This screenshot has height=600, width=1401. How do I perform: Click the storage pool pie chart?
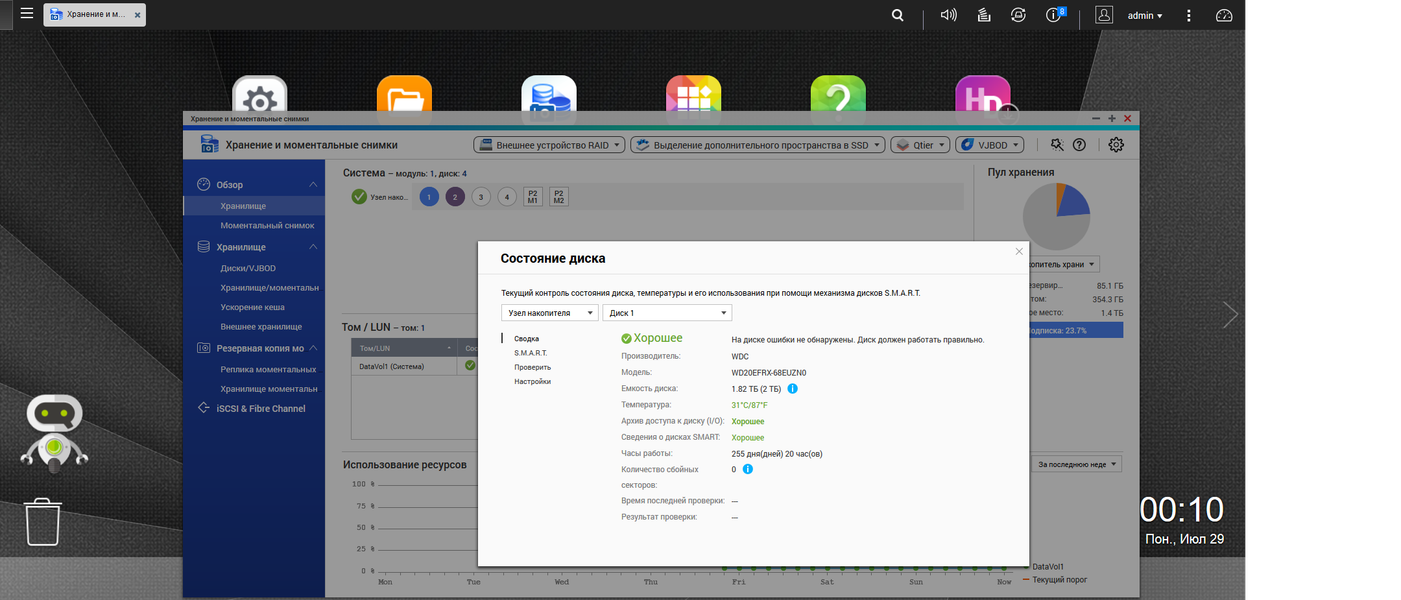tap(1056, 216)
